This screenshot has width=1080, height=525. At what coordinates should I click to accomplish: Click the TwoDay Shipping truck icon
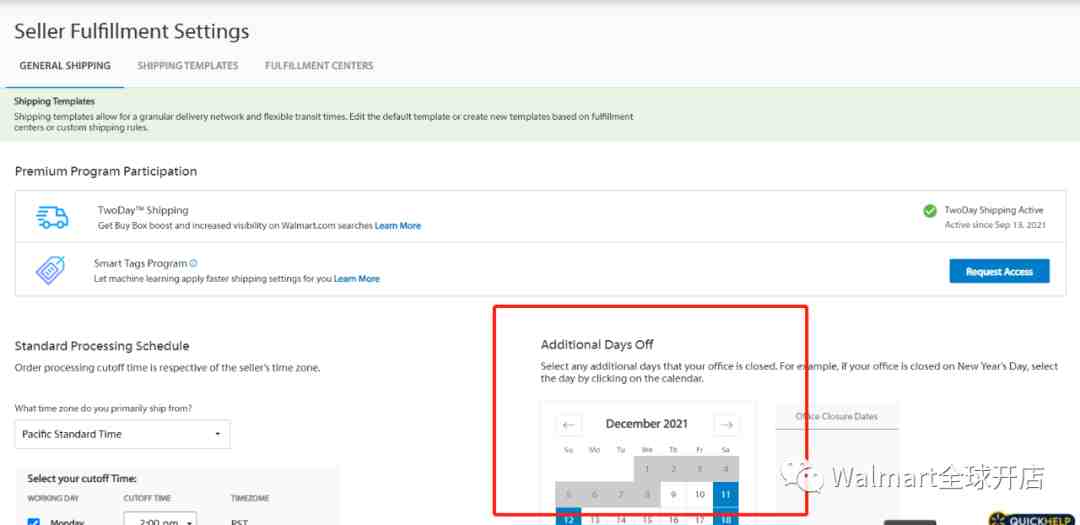point(52,217)
